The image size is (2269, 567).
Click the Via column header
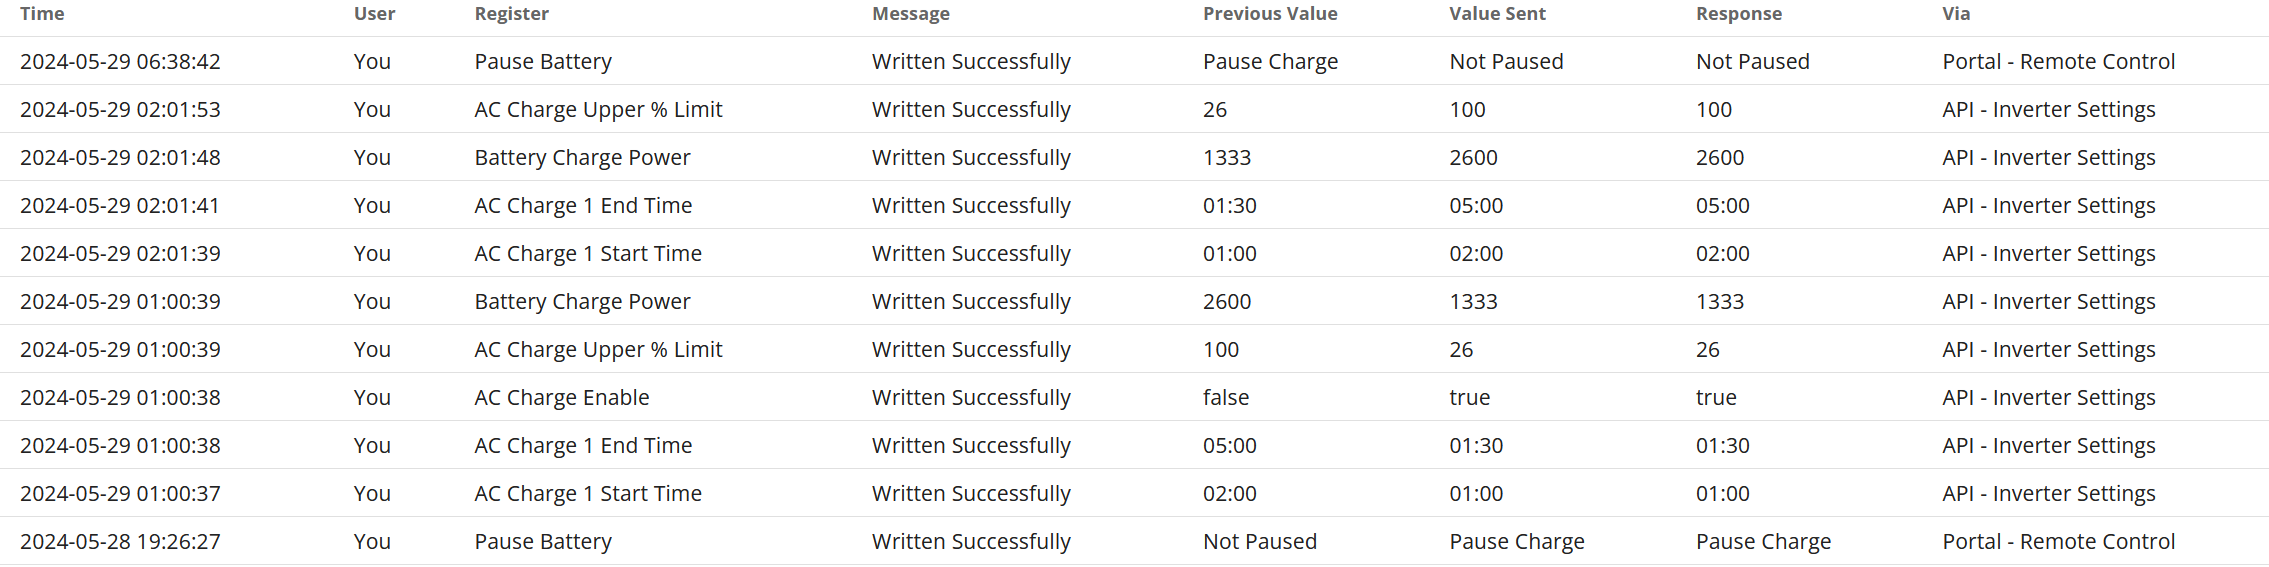[1956, 14]
